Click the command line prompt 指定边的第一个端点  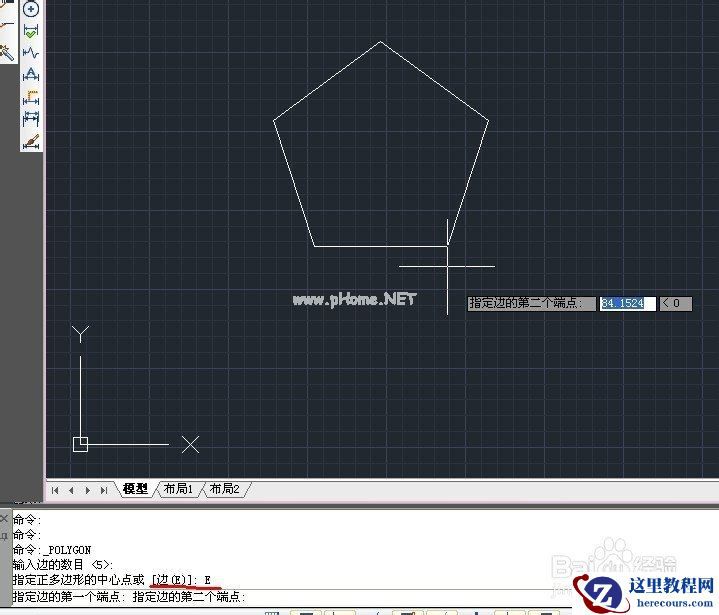[x=68, y=597]
